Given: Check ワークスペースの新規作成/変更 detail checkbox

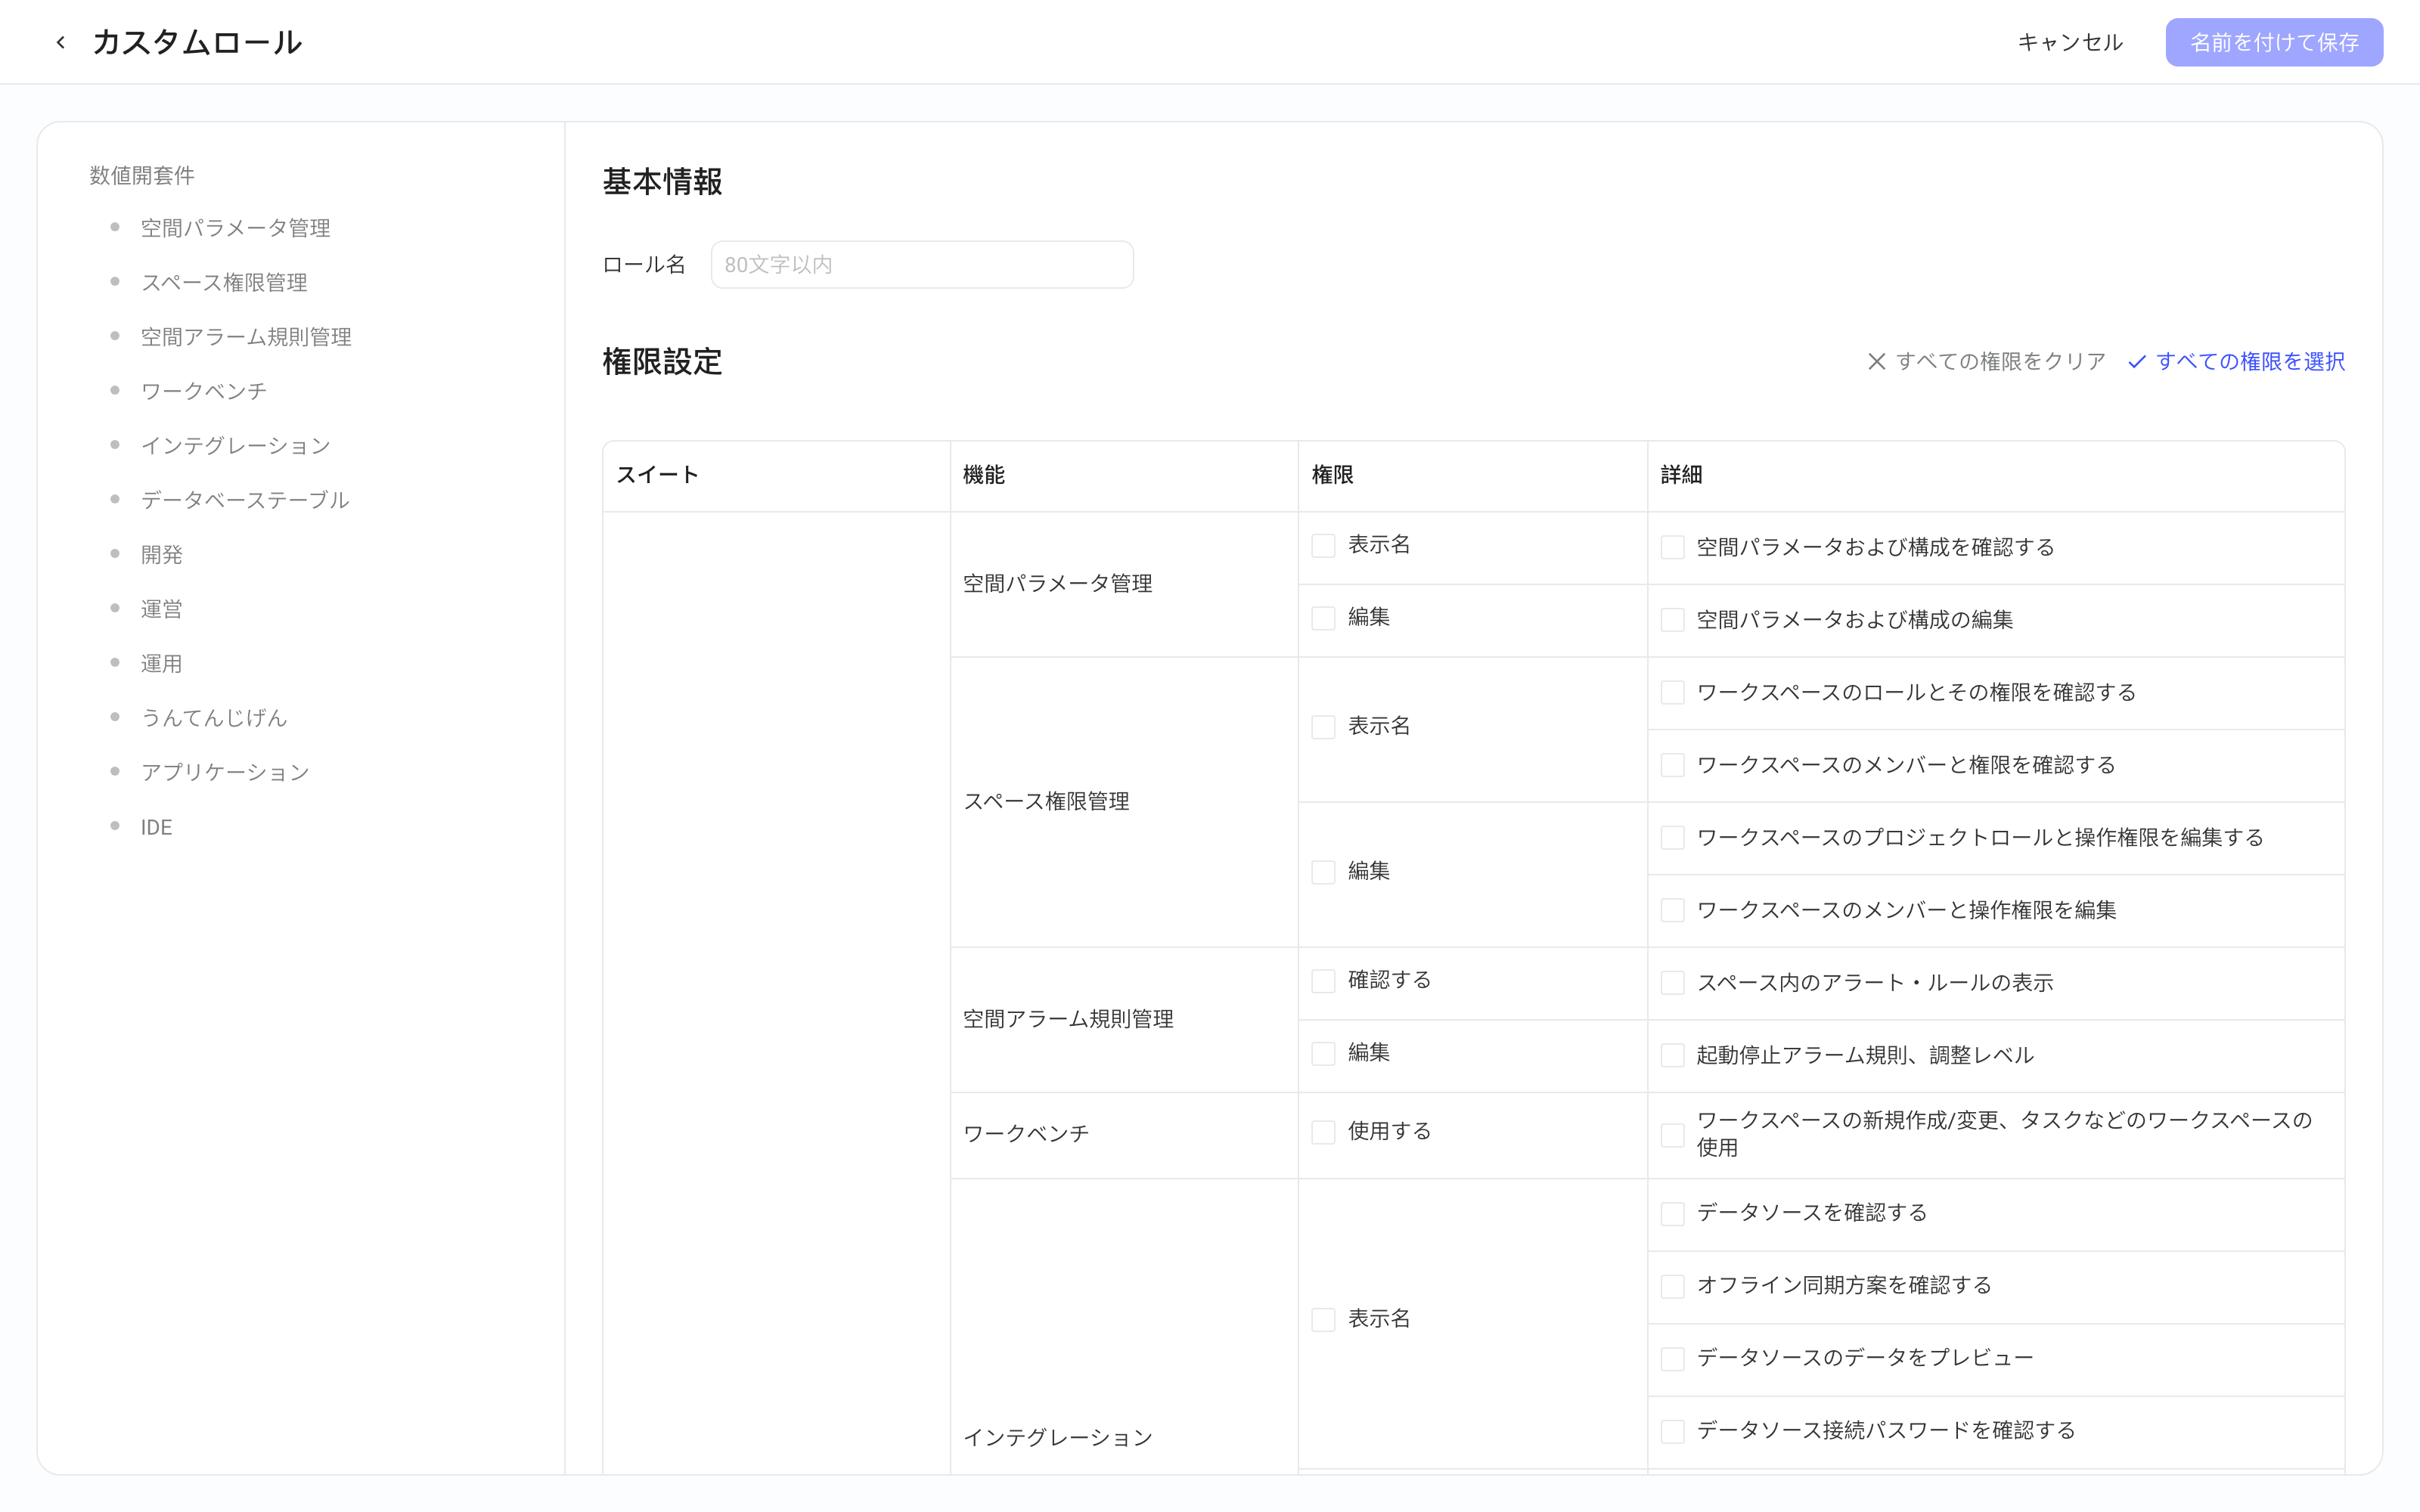Looking at the screenshot, I should point(1672,1135).
